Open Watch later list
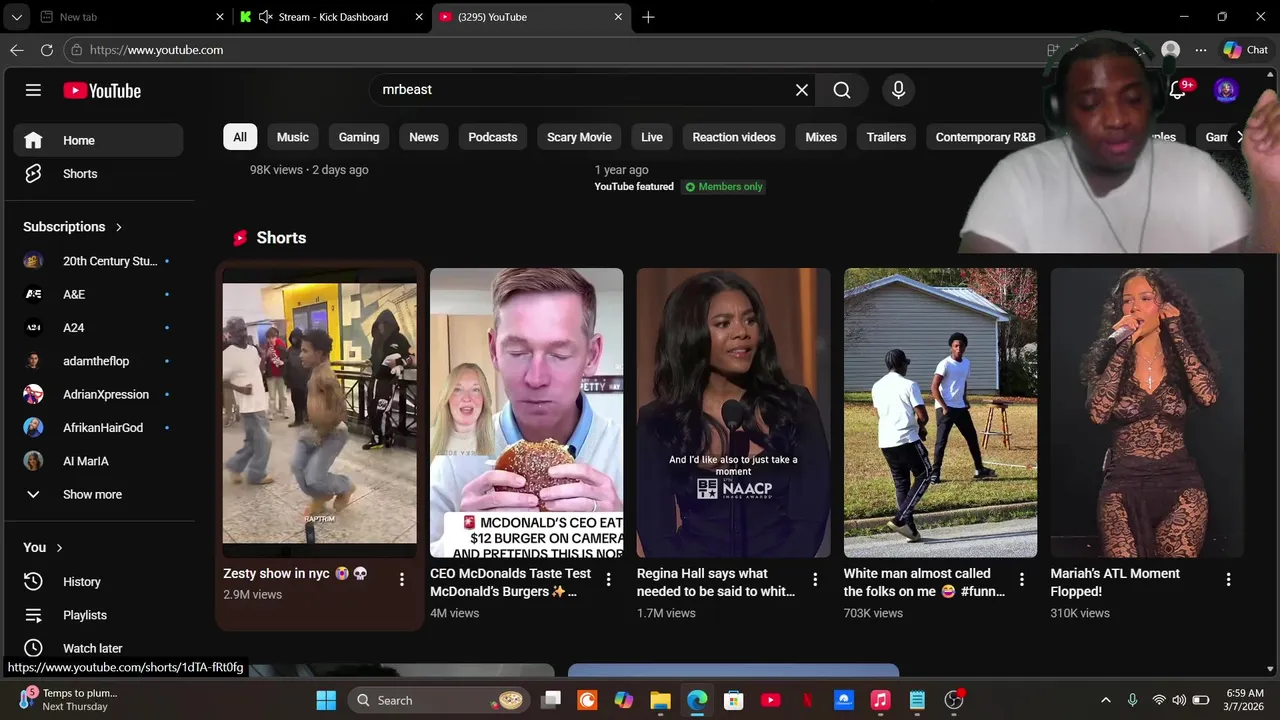Image resolution: width=1280 pixels, height=720 pixels. tap(98, 648)
